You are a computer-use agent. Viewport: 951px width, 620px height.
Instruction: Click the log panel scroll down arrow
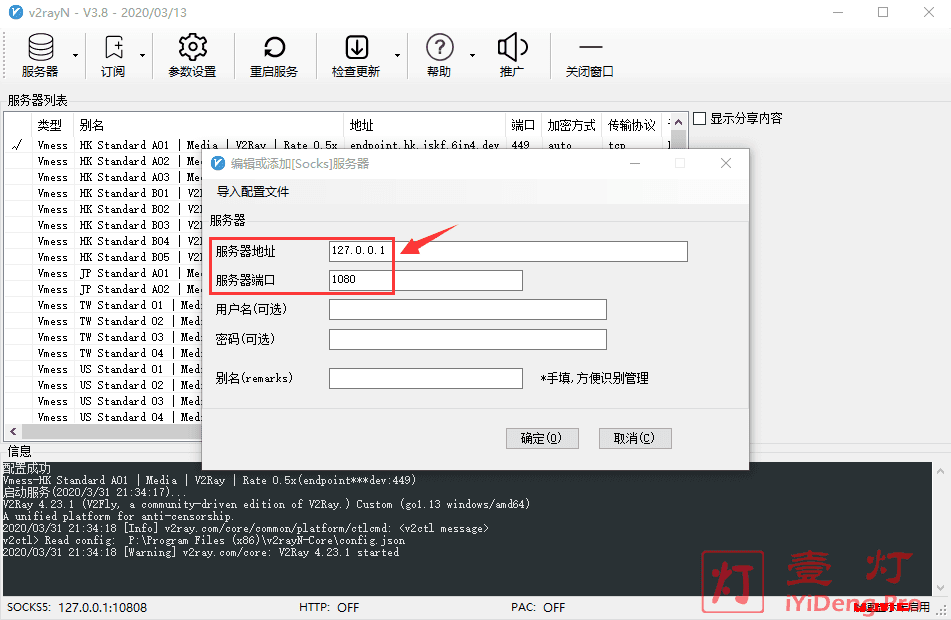coord(940,588)
